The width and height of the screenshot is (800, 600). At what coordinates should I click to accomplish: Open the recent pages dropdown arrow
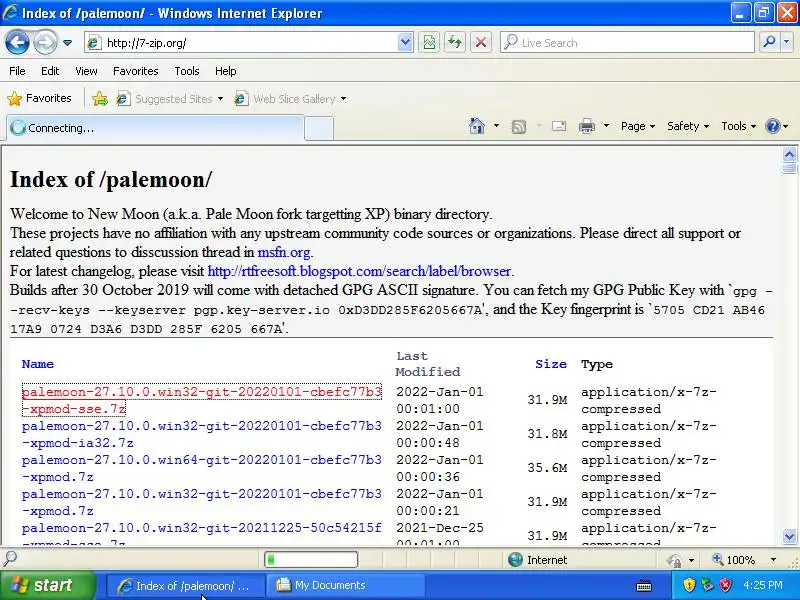[x=67, y=43]
